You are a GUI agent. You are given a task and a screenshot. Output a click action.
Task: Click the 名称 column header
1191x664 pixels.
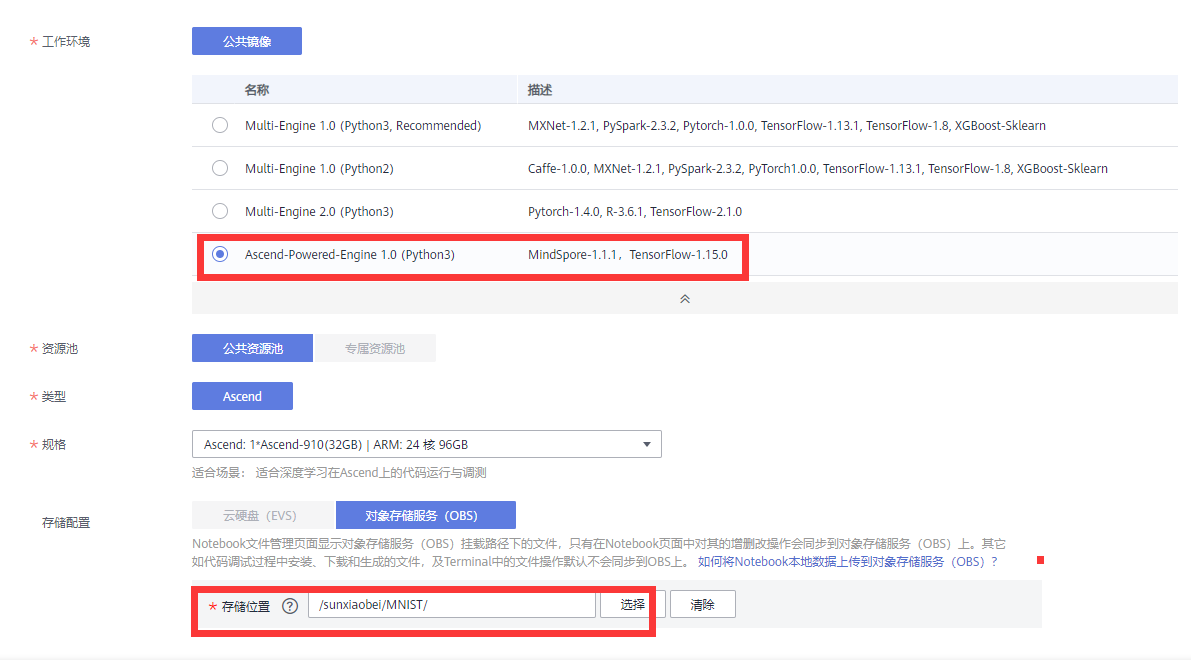257,90
